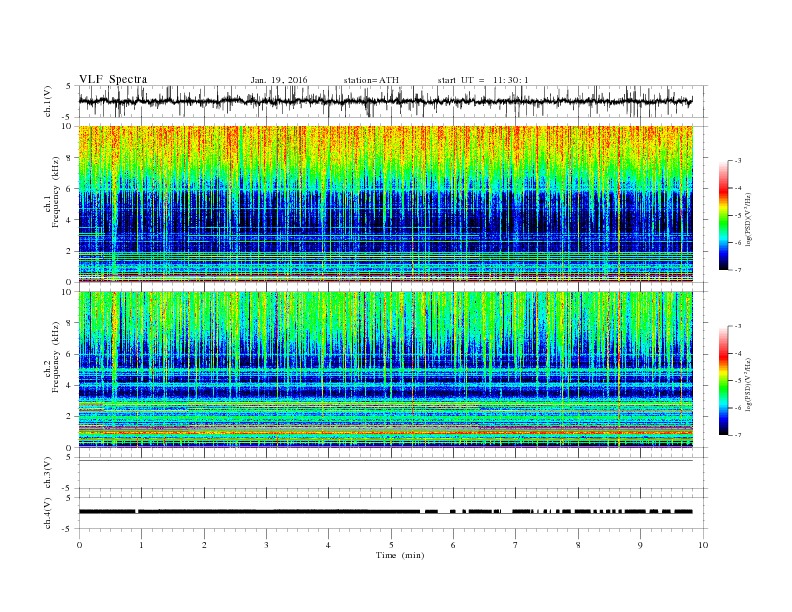Click the "3" tick label on time axis
792x612 pixels.
[x=266, y=545]
